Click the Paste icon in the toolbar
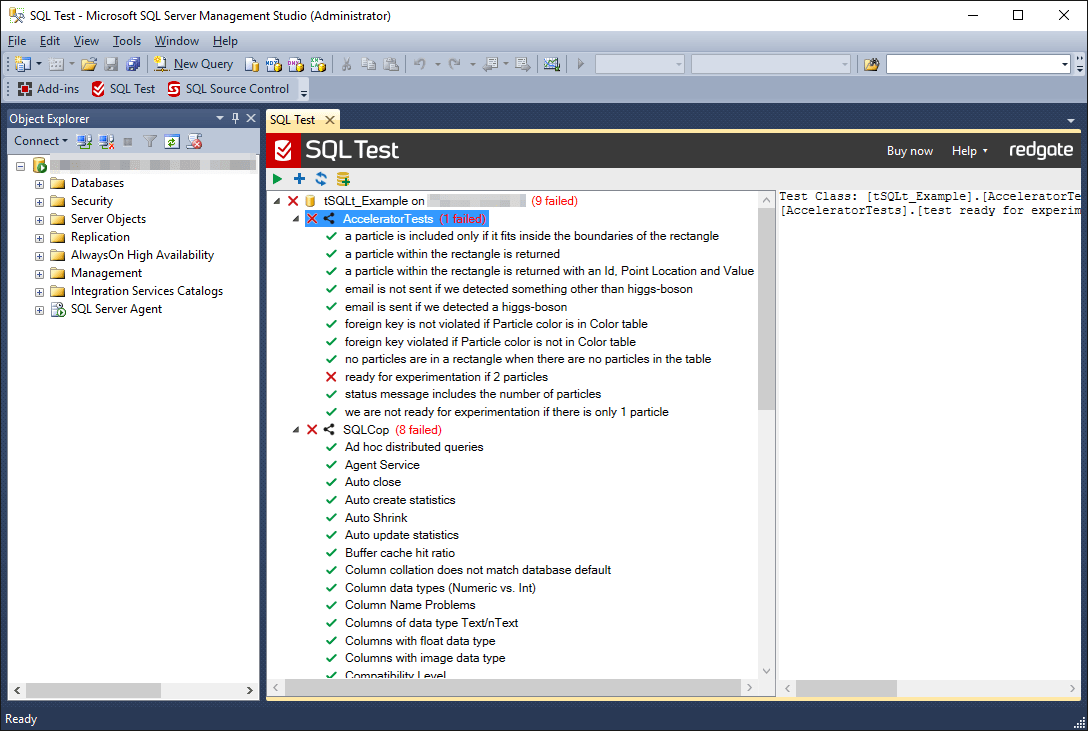 [391, 64]
